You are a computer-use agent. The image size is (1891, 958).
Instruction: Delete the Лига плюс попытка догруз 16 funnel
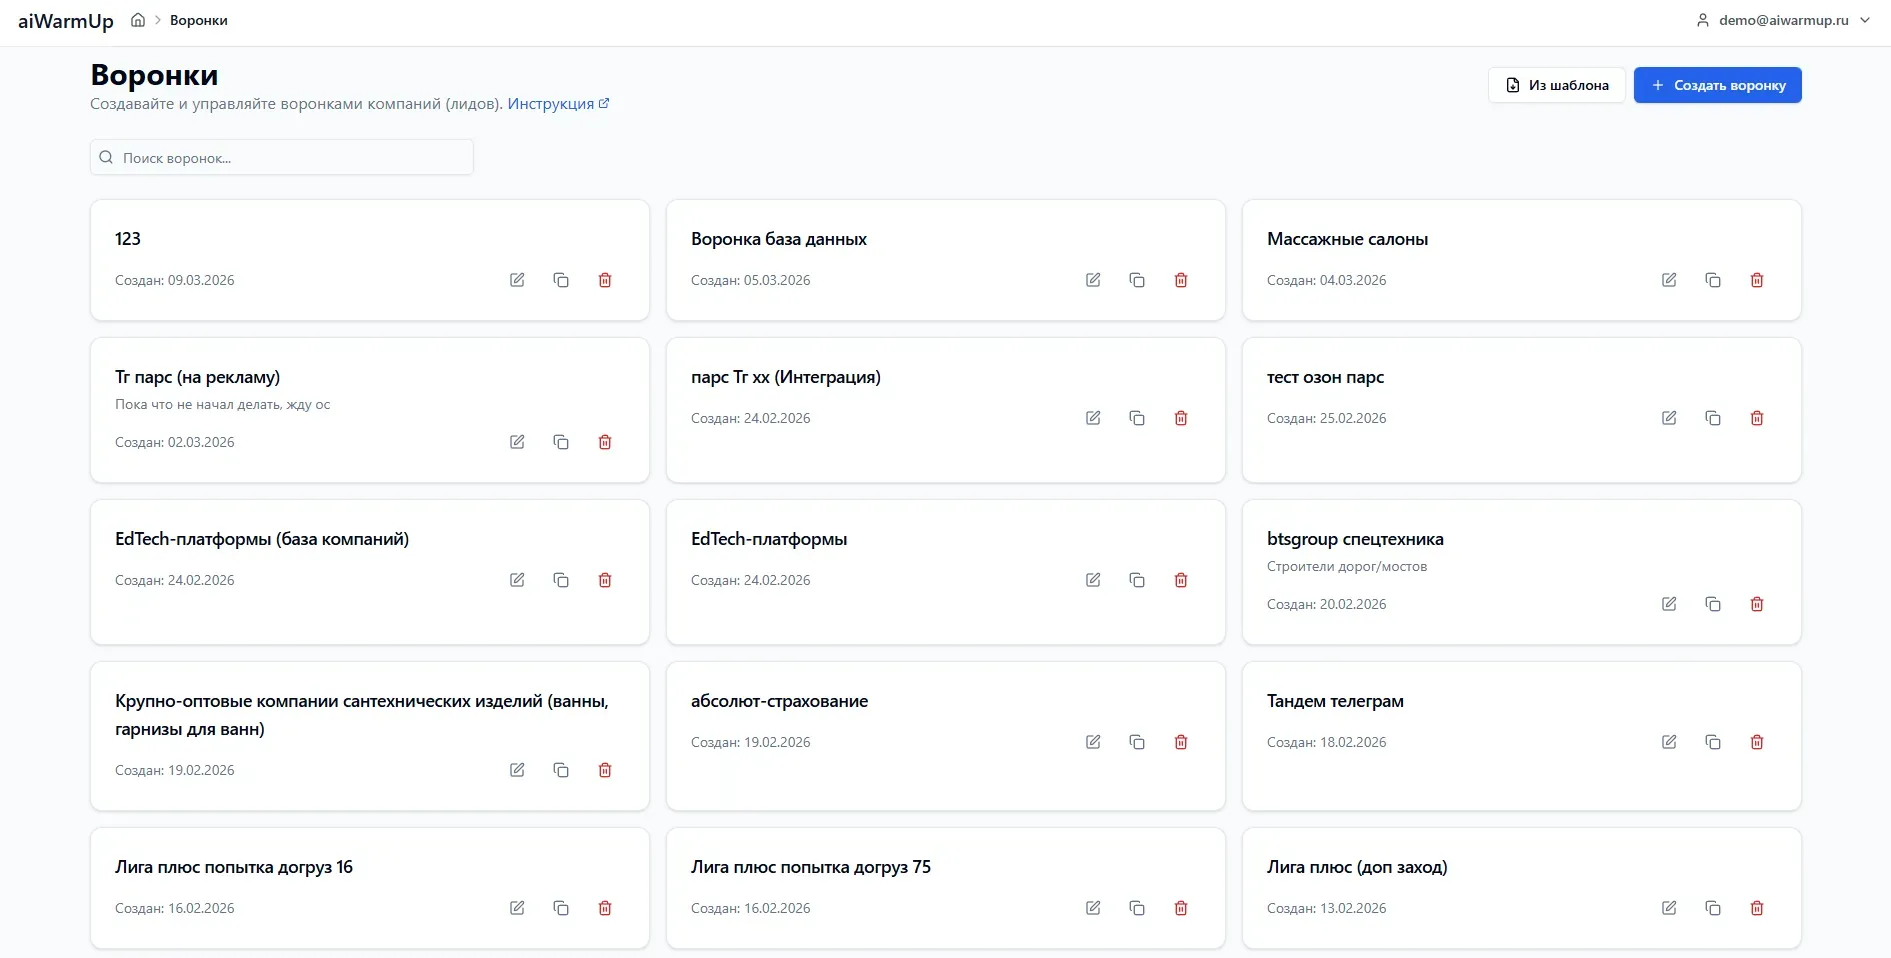tap(605, 908)
